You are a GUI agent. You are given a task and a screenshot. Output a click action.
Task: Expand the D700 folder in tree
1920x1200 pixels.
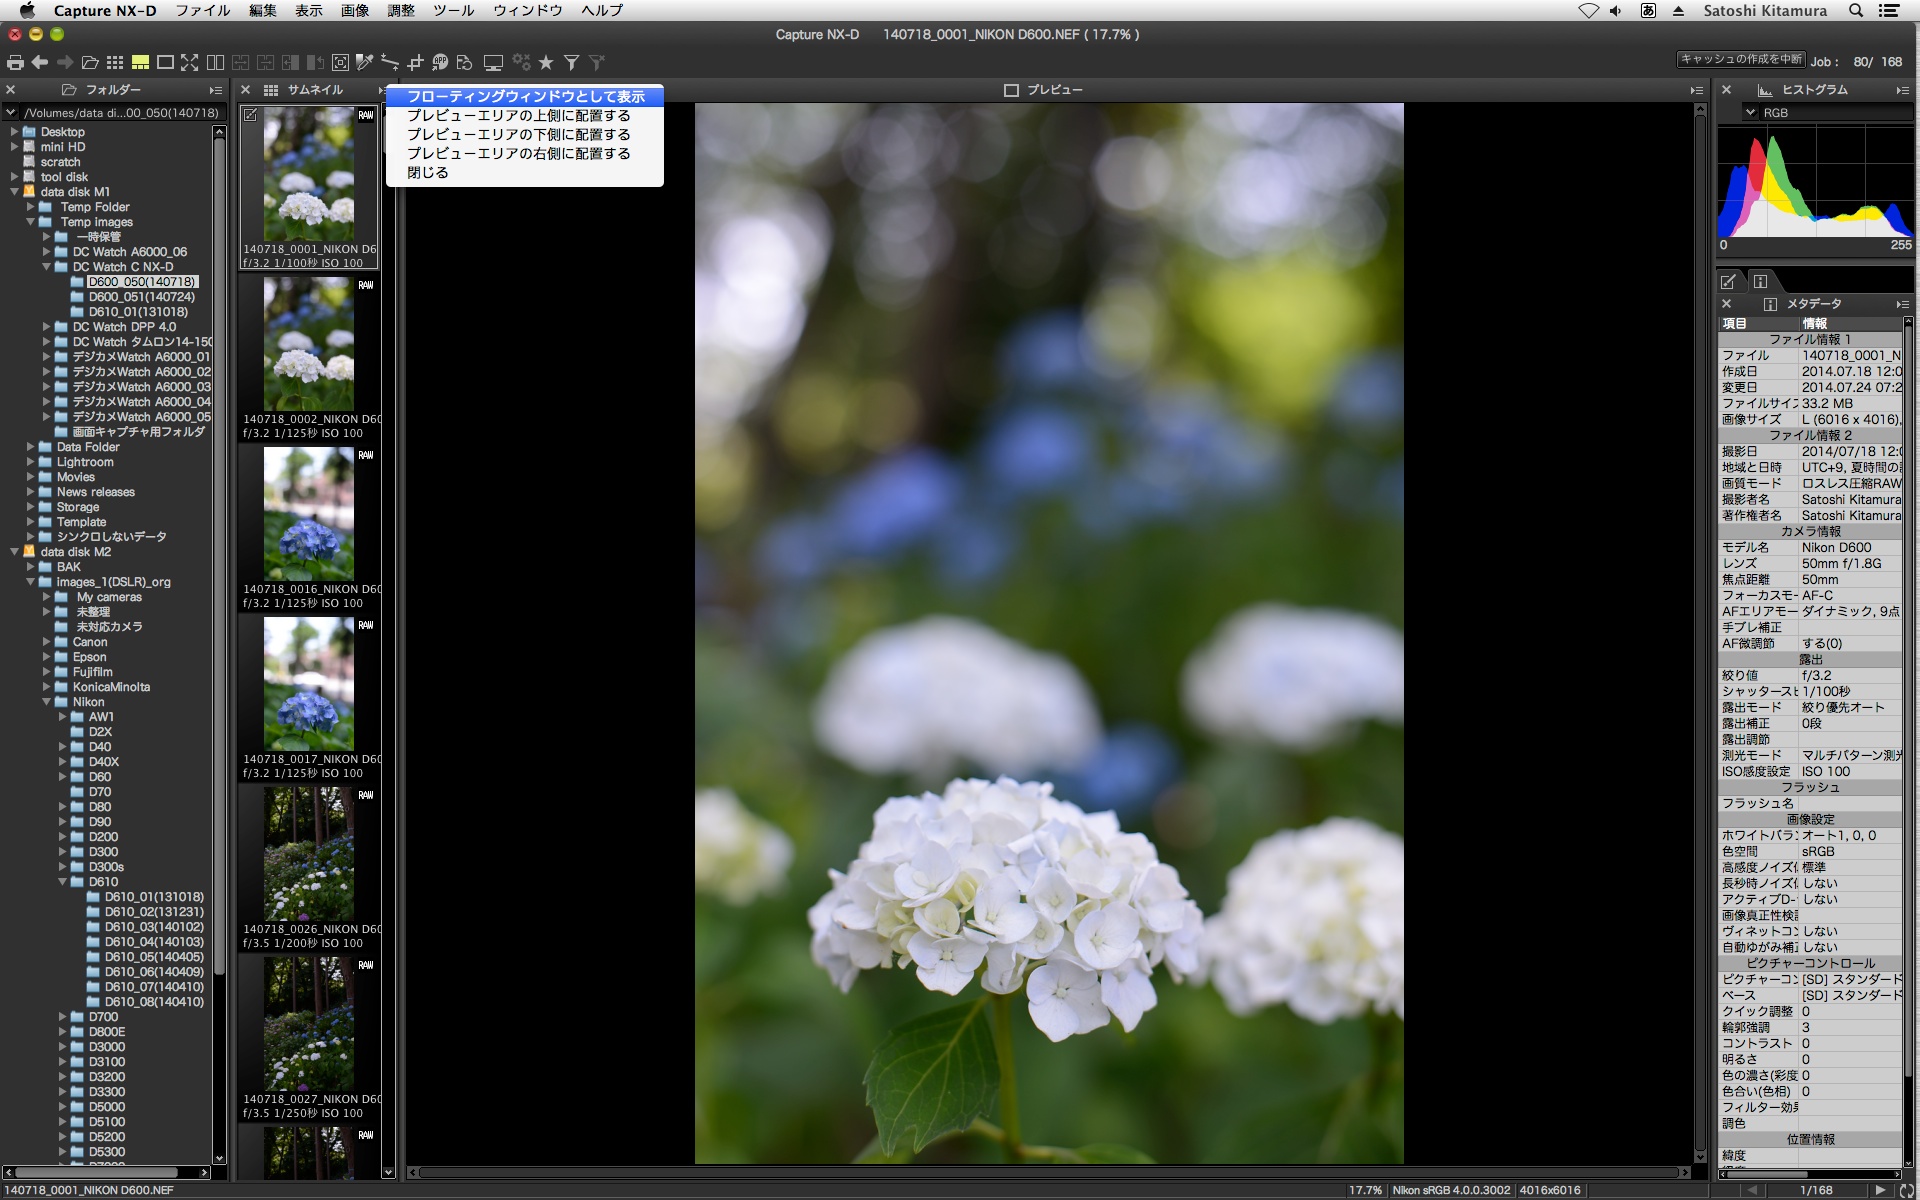[63, 1017]
